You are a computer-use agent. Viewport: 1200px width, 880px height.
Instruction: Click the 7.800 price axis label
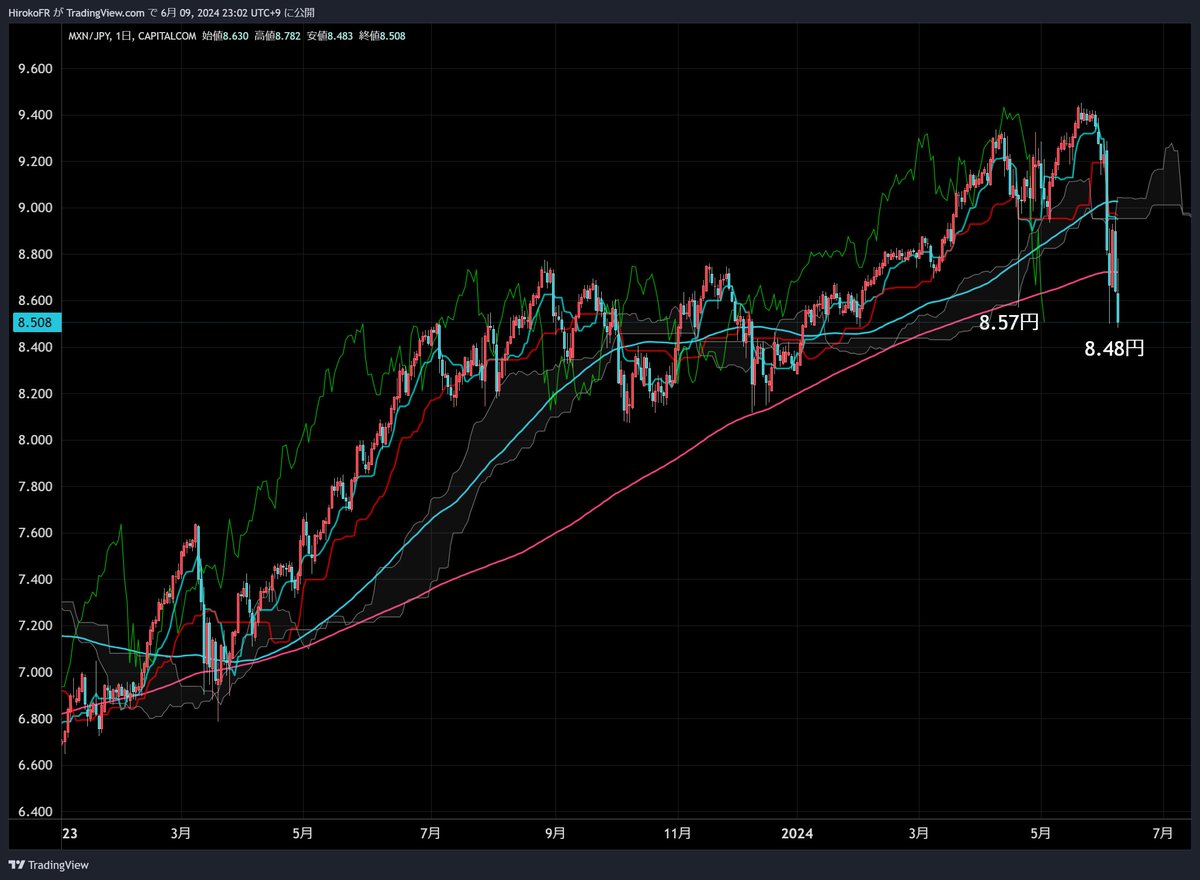point(34,487)
